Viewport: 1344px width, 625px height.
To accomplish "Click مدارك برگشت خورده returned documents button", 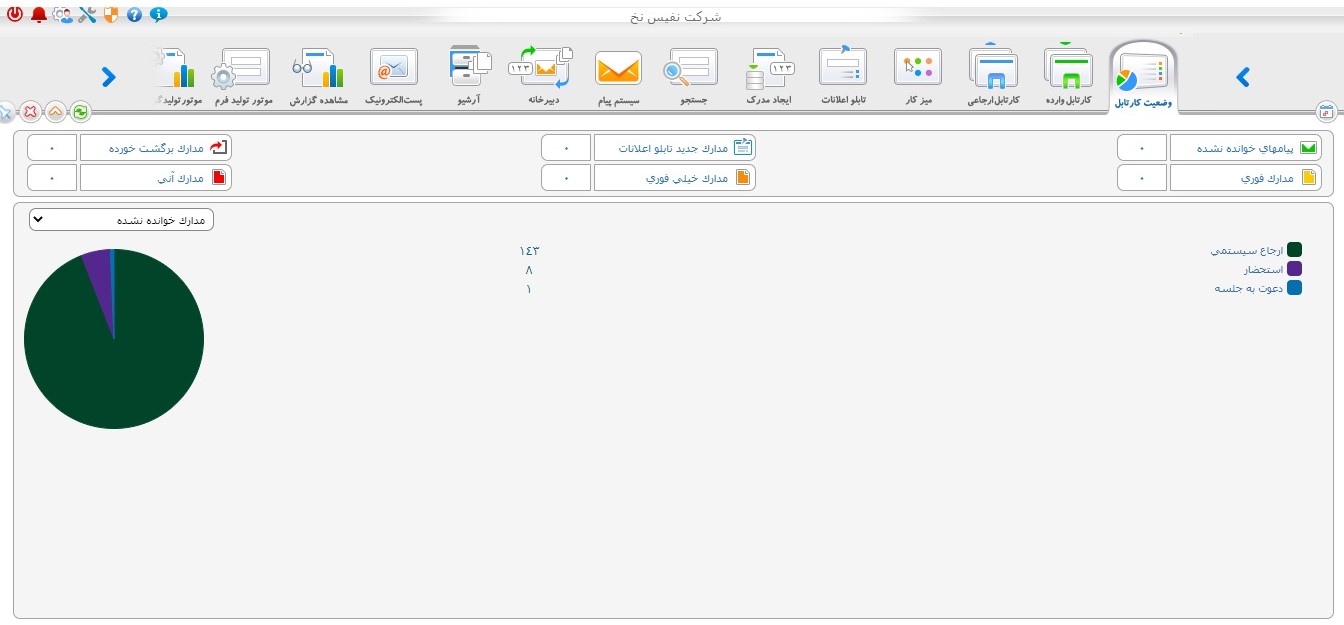I will (156, 148).
